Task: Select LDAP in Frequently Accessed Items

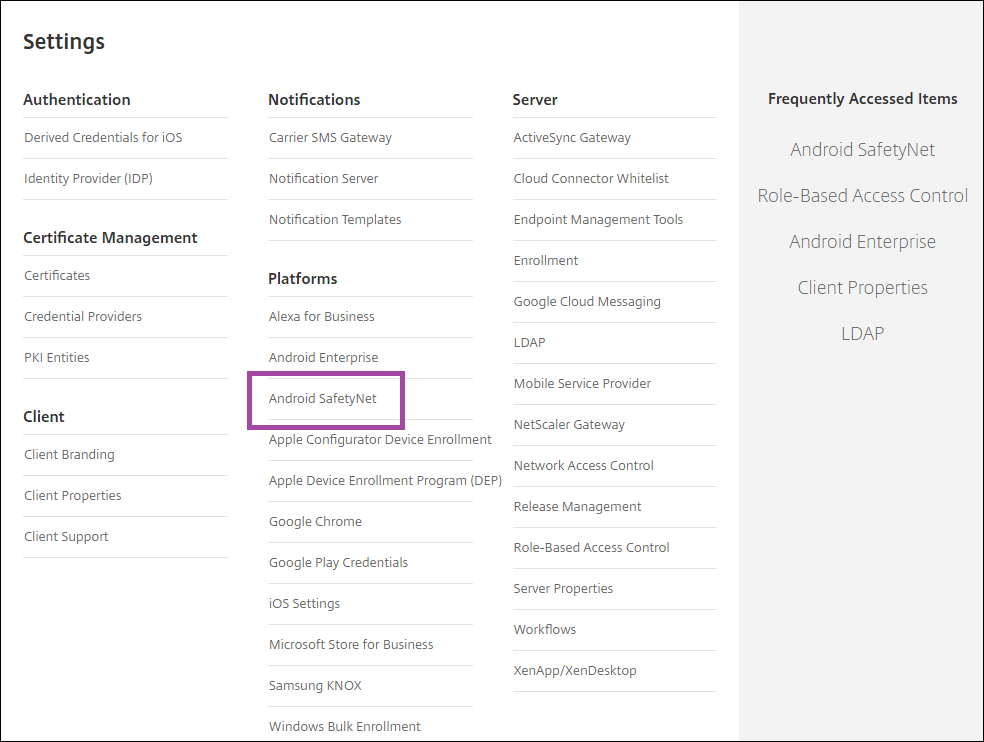Action: coord(862,334)
